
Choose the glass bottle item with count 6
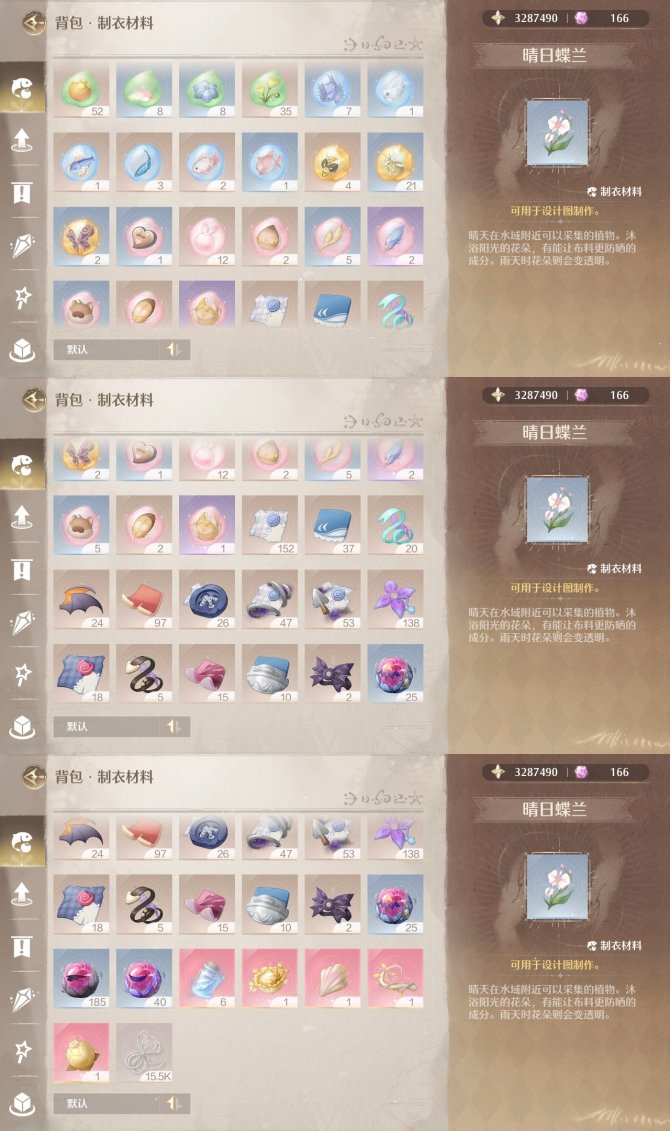[207, 979]
